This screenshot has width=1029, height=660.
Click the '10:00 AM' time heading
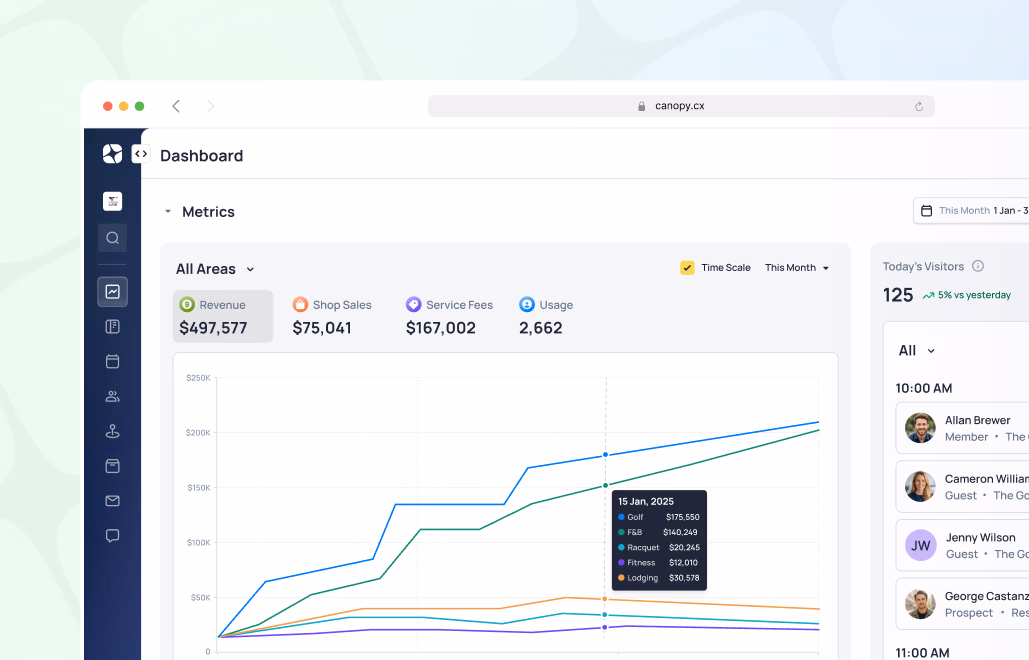(x=923, y=388)
